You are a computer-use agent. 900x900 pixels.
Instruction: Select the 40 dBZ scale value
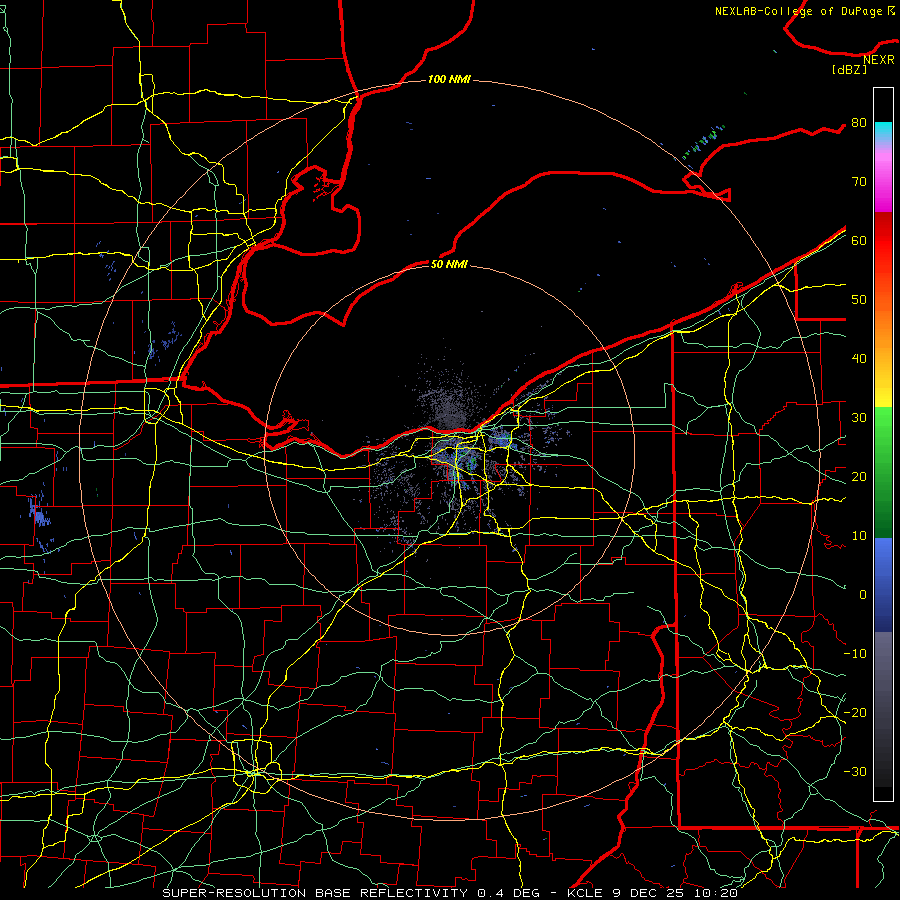pos(859,359)
